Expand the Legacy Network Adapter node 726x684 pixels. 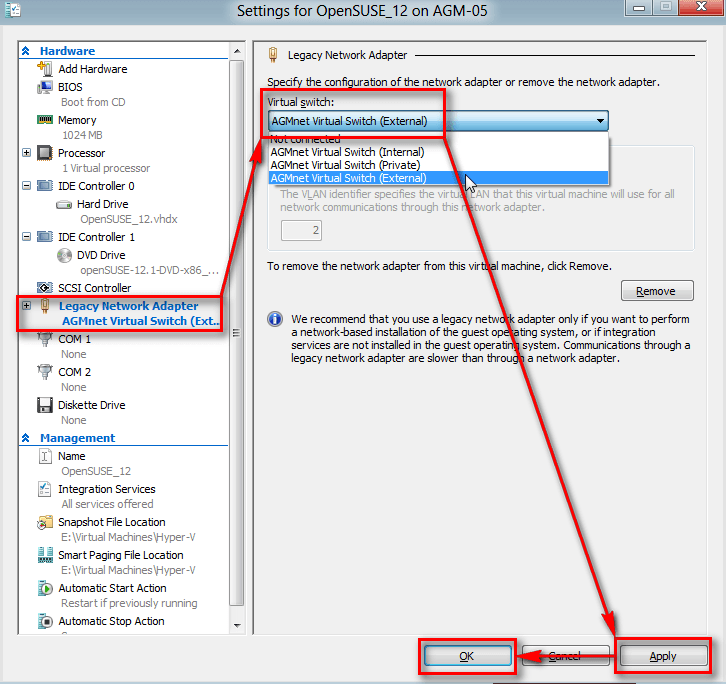27,306
